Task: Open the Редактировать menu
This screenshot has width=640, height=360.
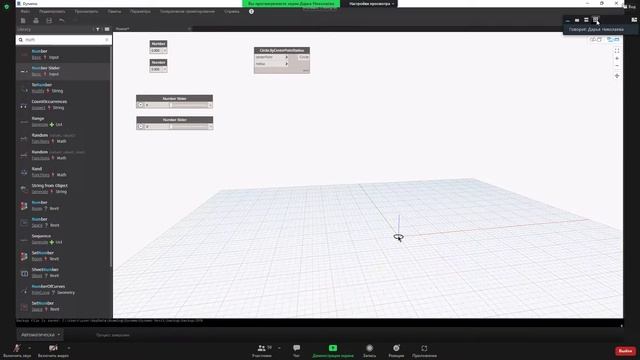Action: pyautogui.click(x=52, y=11)
